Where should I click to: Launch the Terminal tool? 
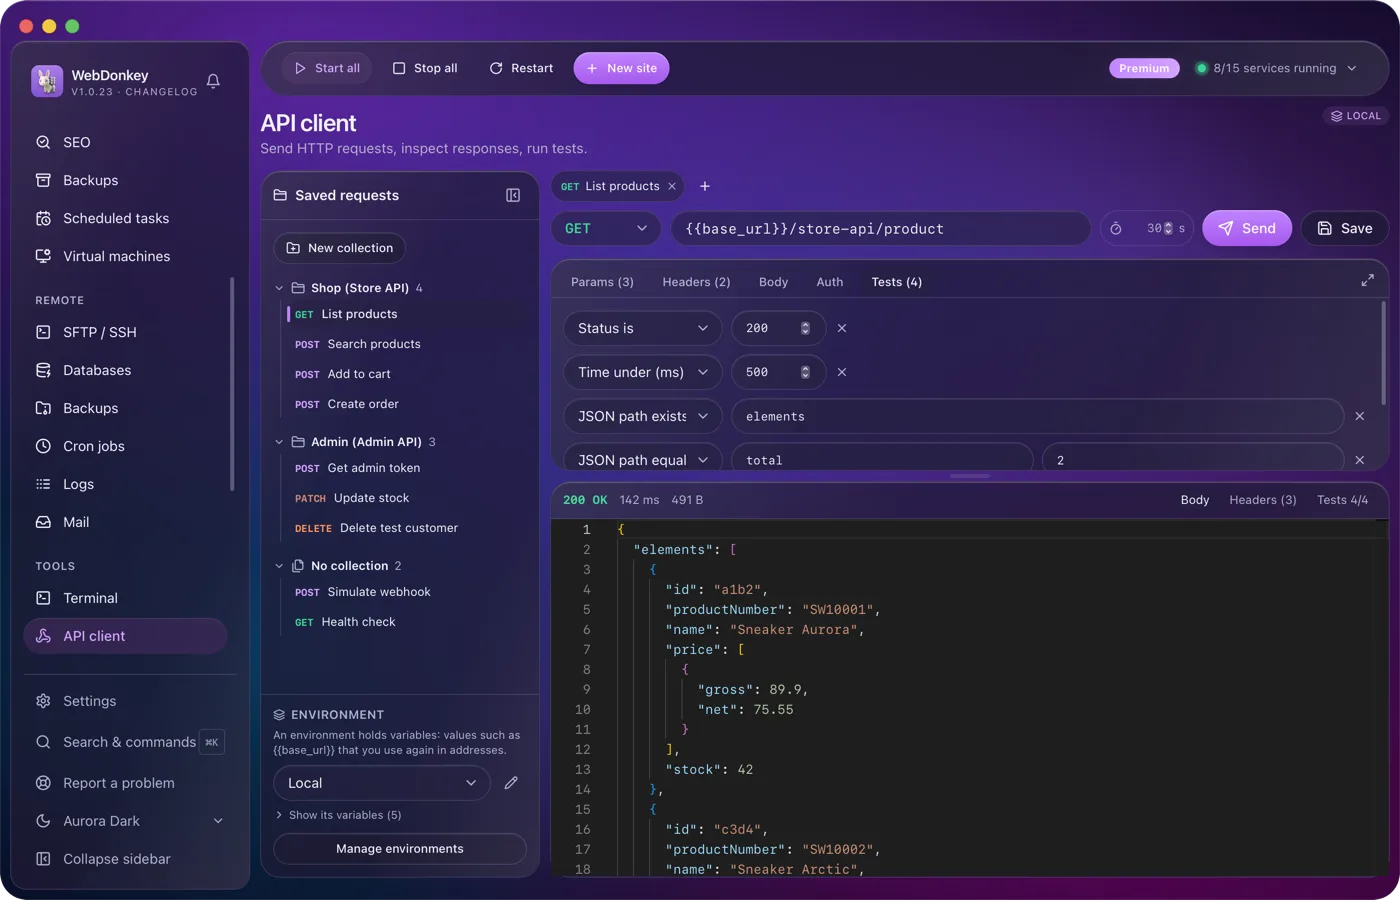pos(126,598)
